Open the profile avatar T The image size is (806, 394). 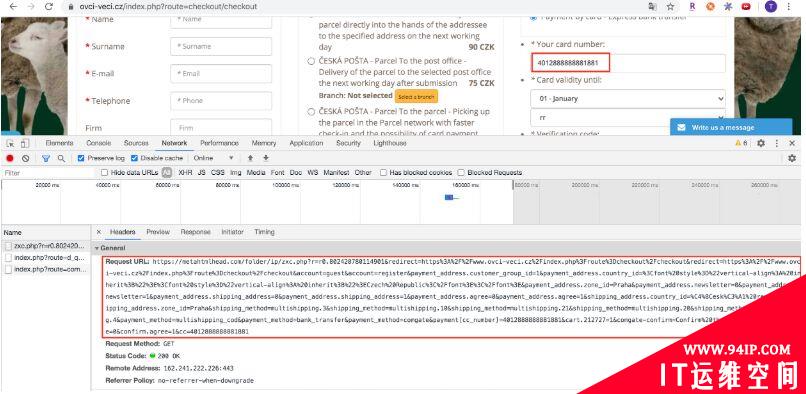point(771,7)
